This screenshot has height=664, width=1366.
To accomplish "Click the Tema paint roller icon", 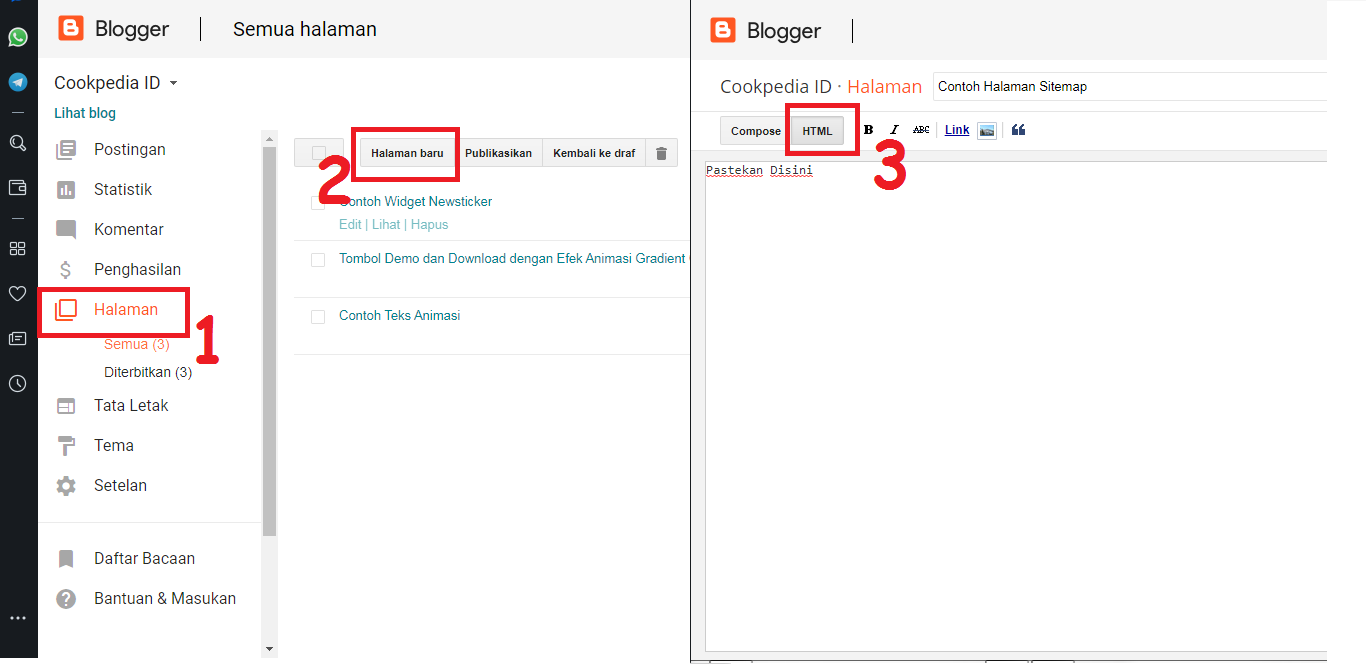I will click(66, 446).
